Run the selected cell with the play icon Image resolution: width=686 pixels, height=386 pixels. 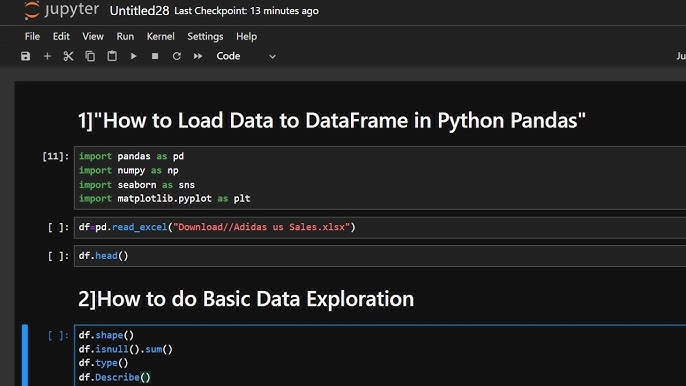pos(133,56)
